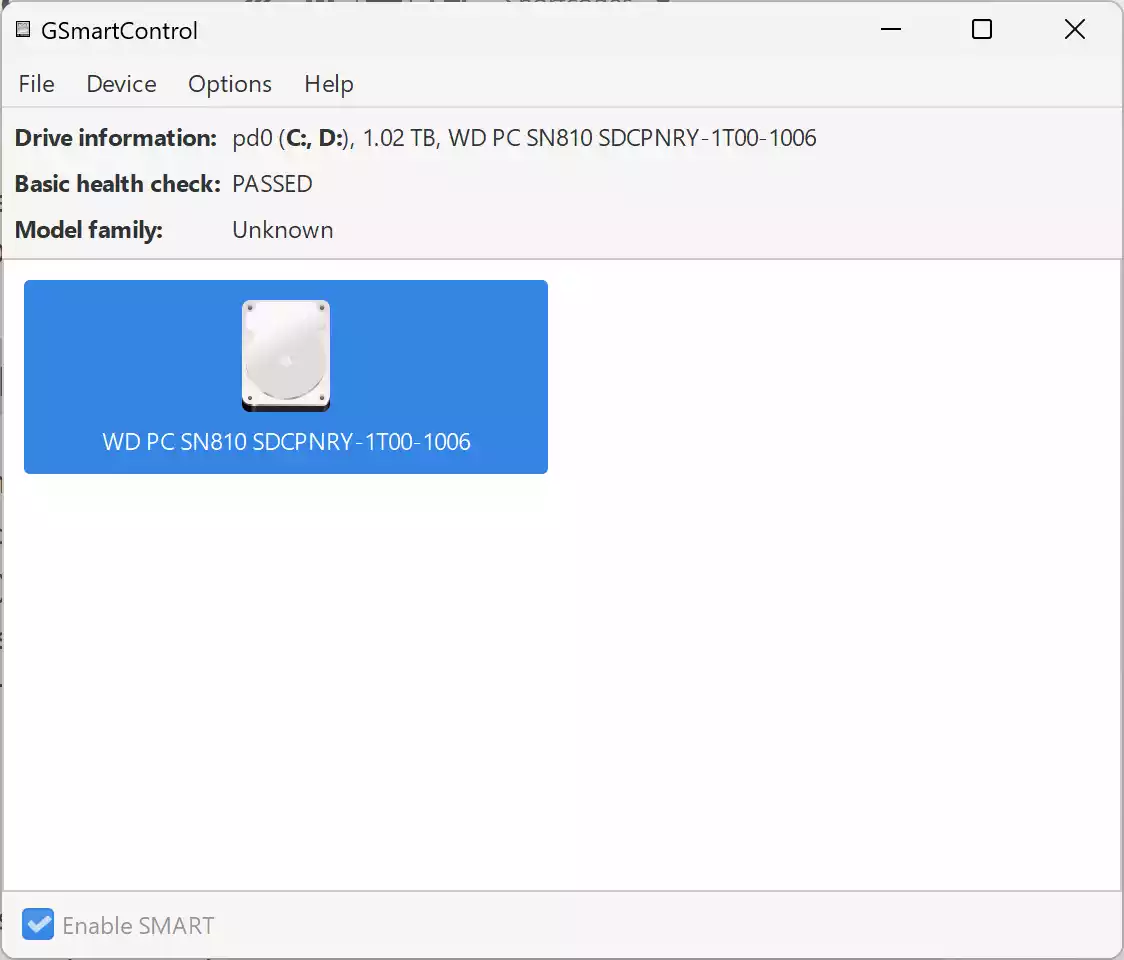Select the WD PC SN810 drive name label
This screenshot has height=960, width=1124.
[286, 442]
